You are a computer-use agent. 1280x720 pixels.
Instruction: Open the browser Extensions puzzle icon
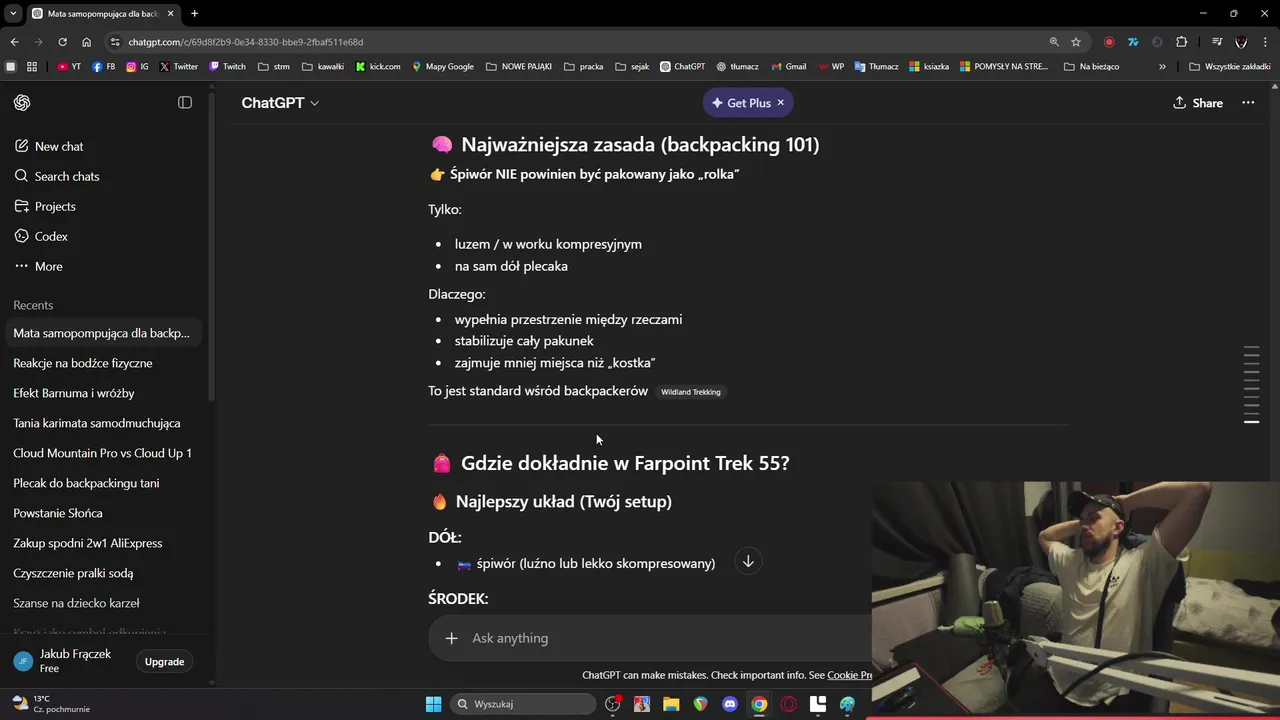(x=1182, y=42)
